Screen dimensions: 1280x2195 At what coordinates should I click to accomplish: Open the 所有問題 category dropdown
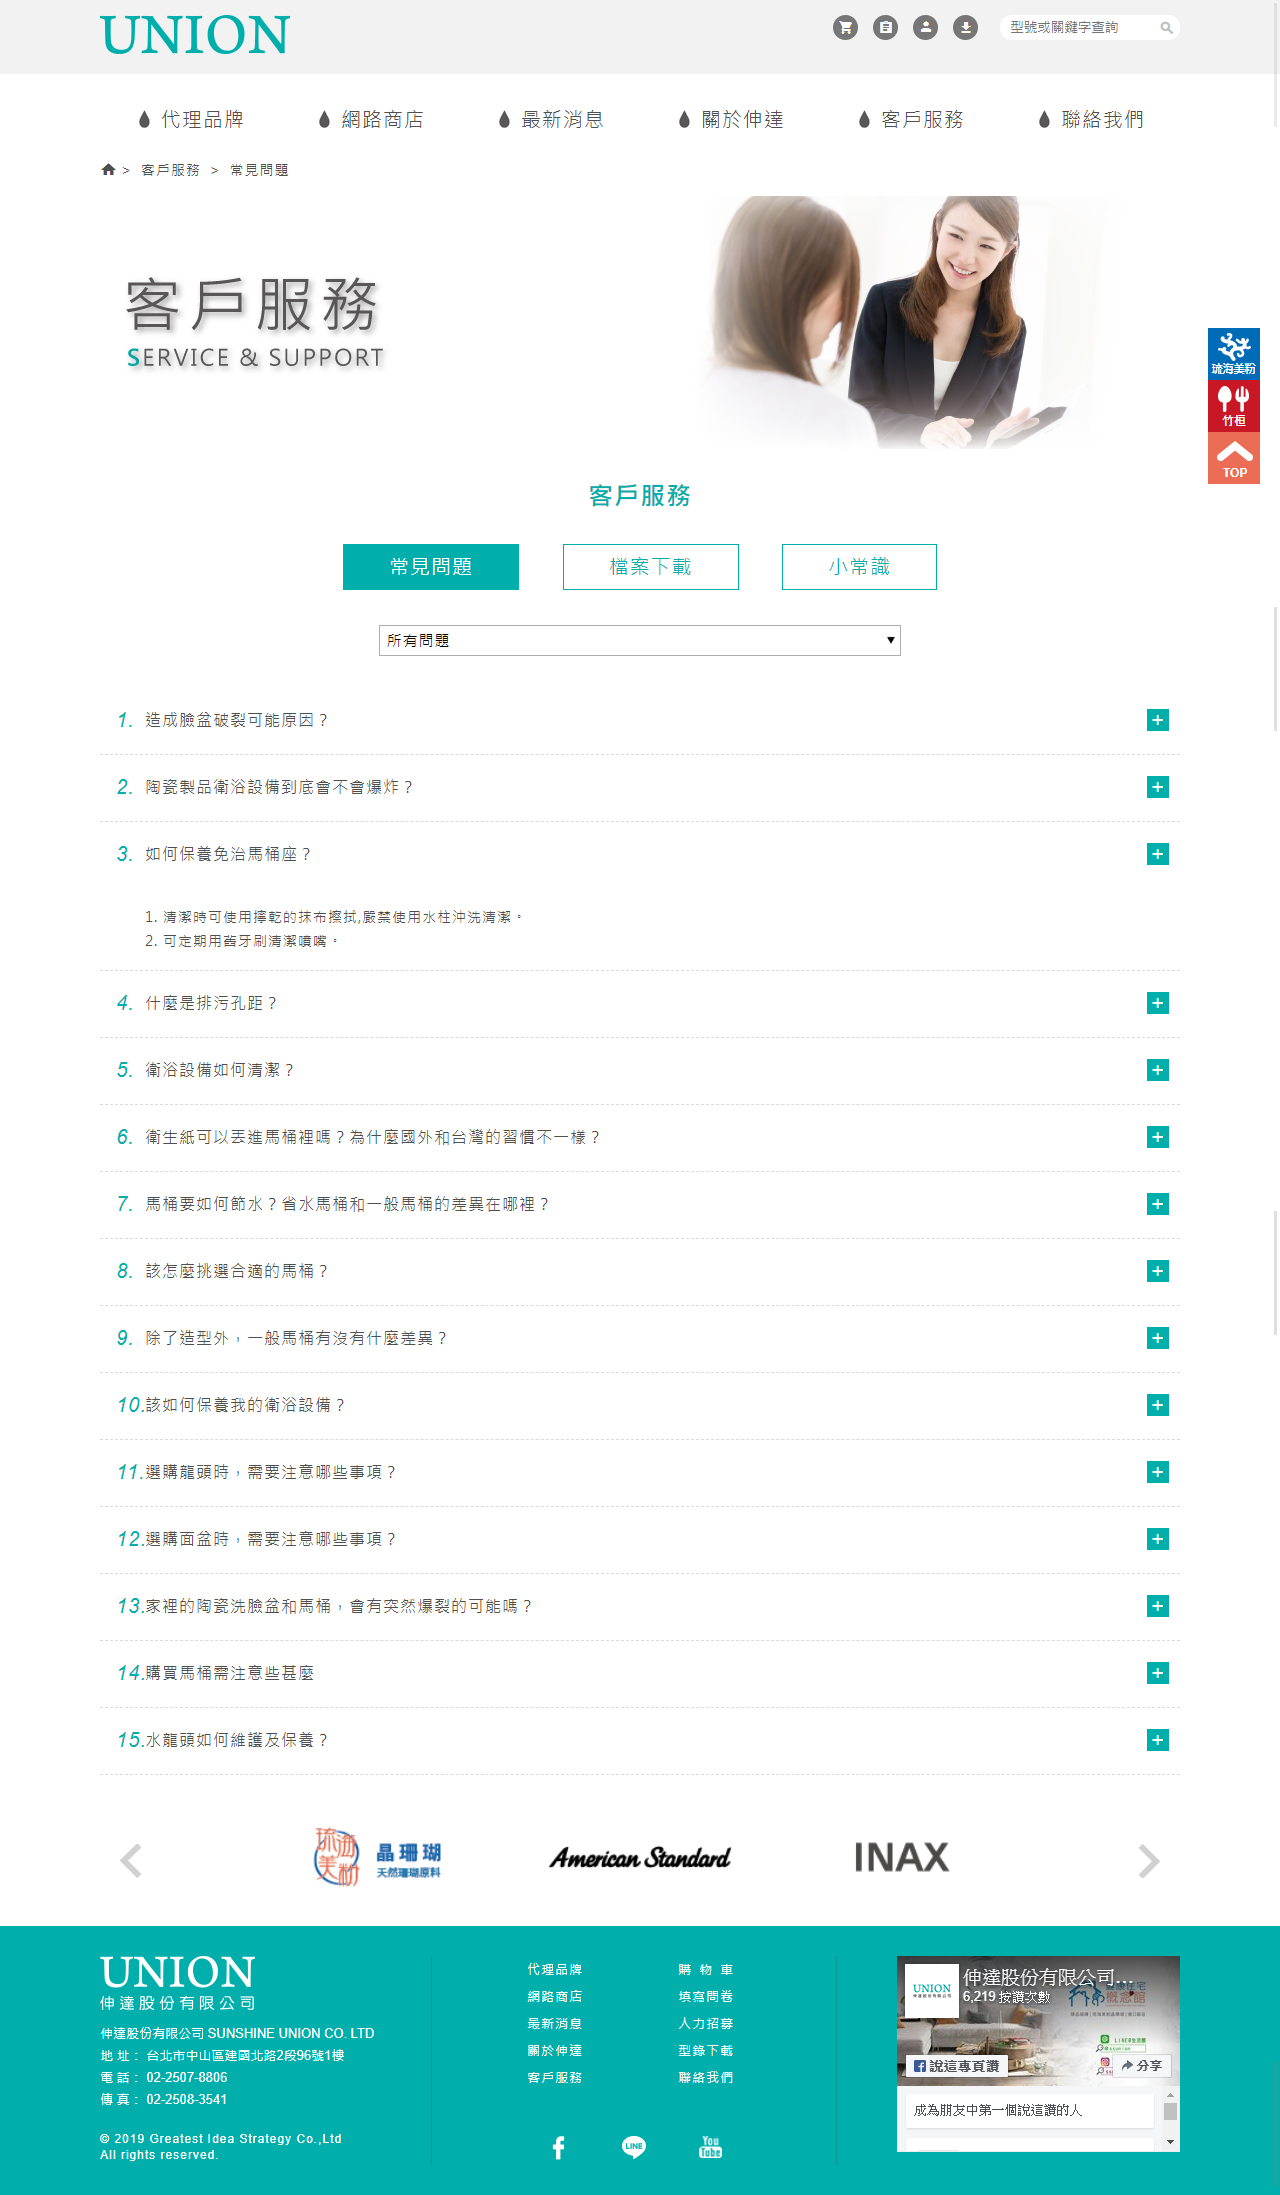[x=640, y=640]
